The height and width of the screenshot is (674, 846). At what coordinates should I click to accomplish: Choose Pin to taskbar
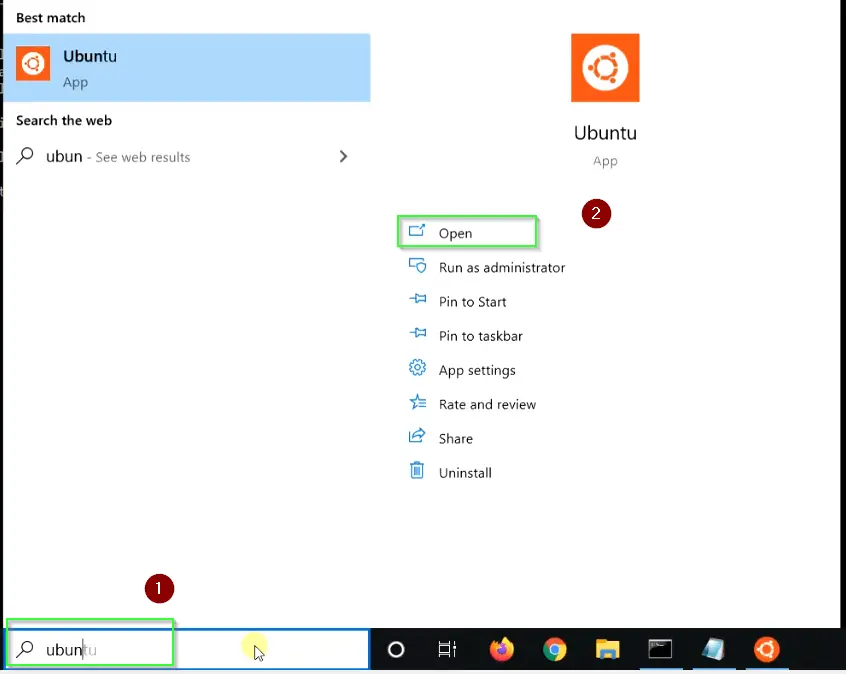[481, 336]
